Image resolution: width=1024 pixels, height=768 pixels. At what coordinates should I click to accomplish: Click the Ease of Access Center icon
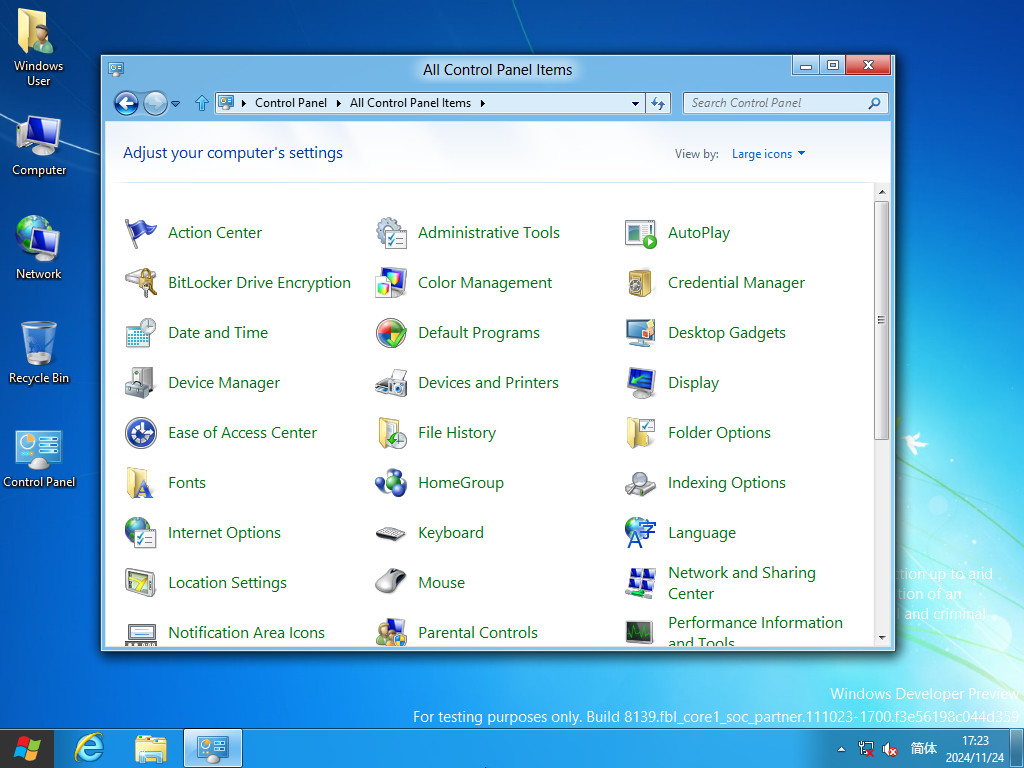click(x=140, y=433)
